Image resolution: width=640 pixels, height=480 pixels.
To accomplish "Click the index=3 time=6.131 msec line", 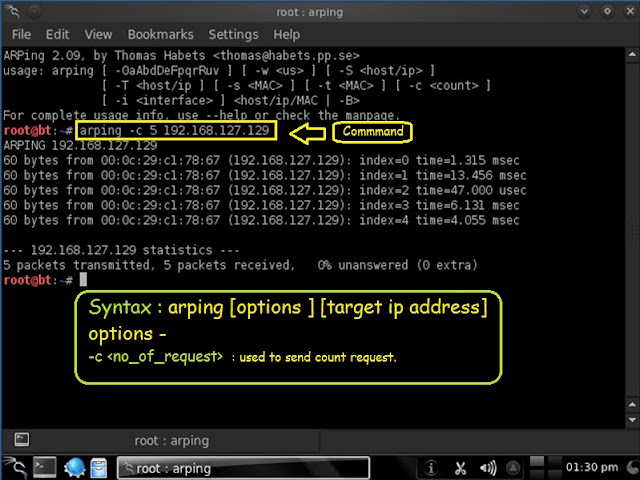I will [261, 205].
